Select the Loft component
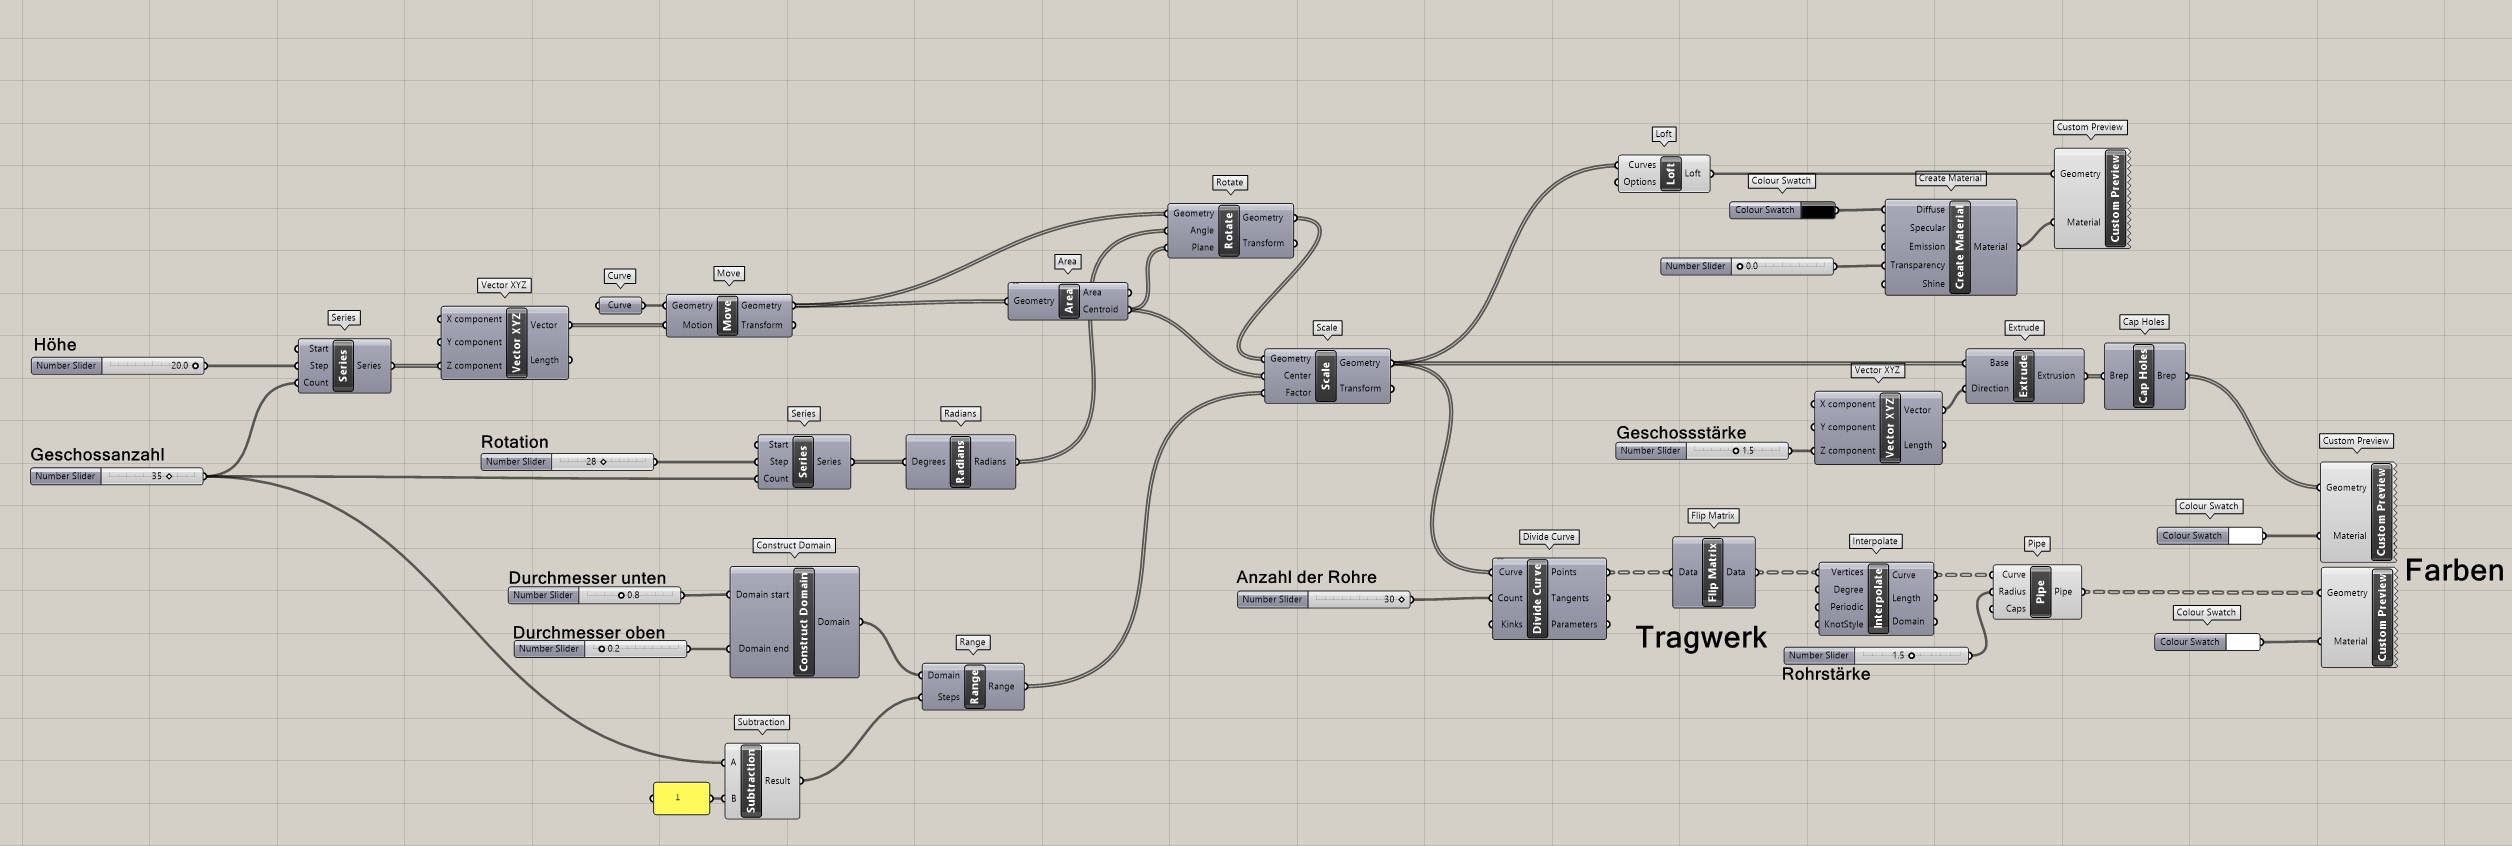This screenshot has height=846, width=2512. 1670,174
